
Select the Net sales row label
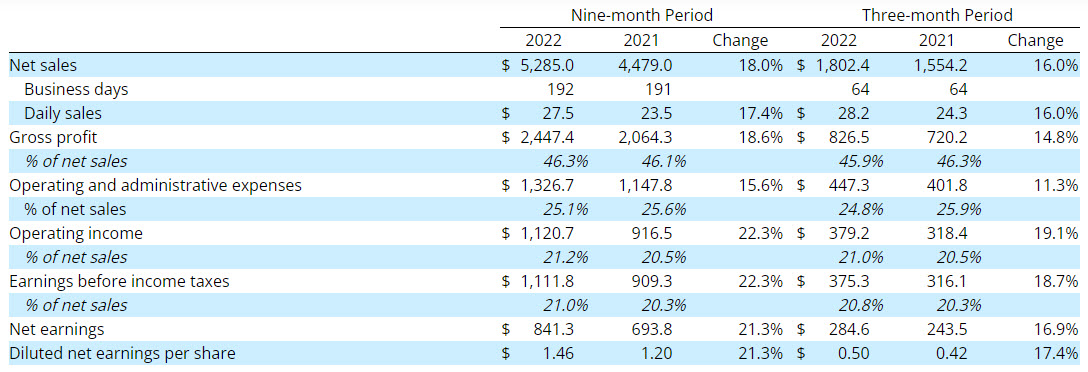[x=43, y=65]
